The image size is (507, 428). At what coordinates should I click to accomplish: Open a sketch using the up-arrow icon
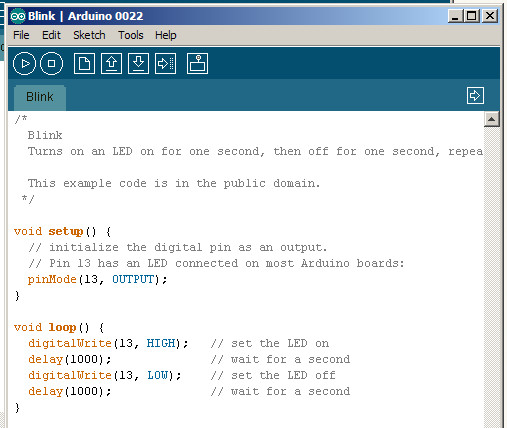pyautogui.click(x=111, y=63)
